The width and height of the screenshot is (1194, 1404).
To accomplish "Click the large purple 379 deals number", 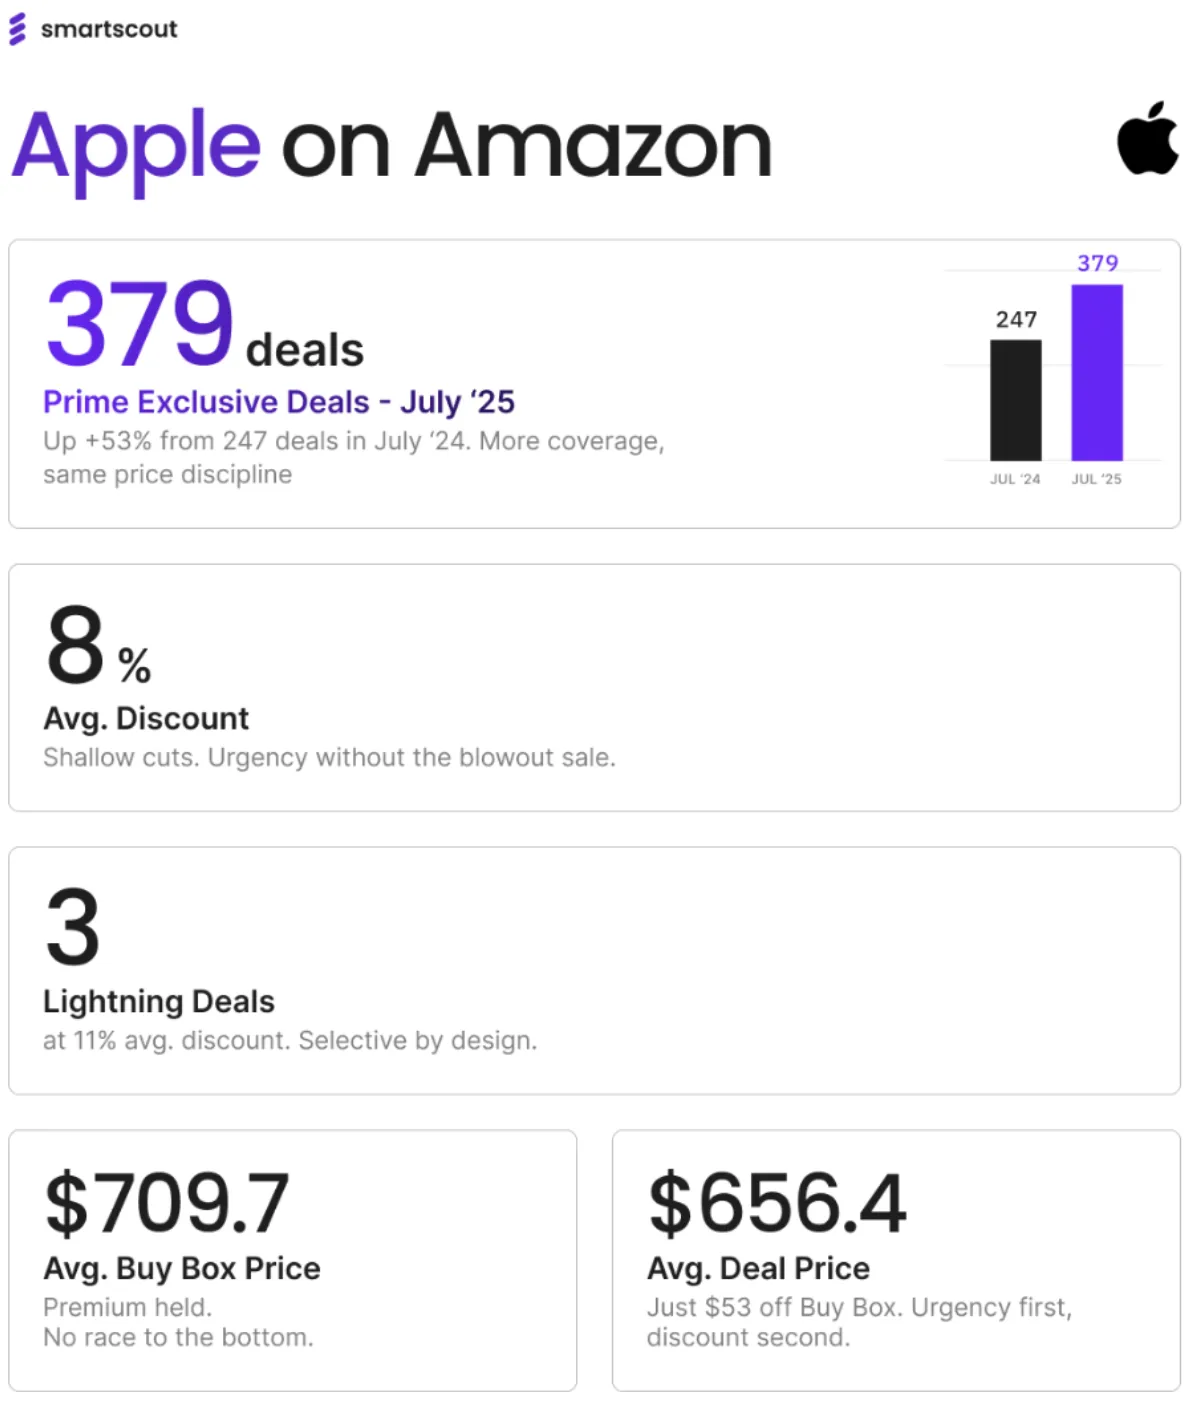I will [x=140, y=323].
